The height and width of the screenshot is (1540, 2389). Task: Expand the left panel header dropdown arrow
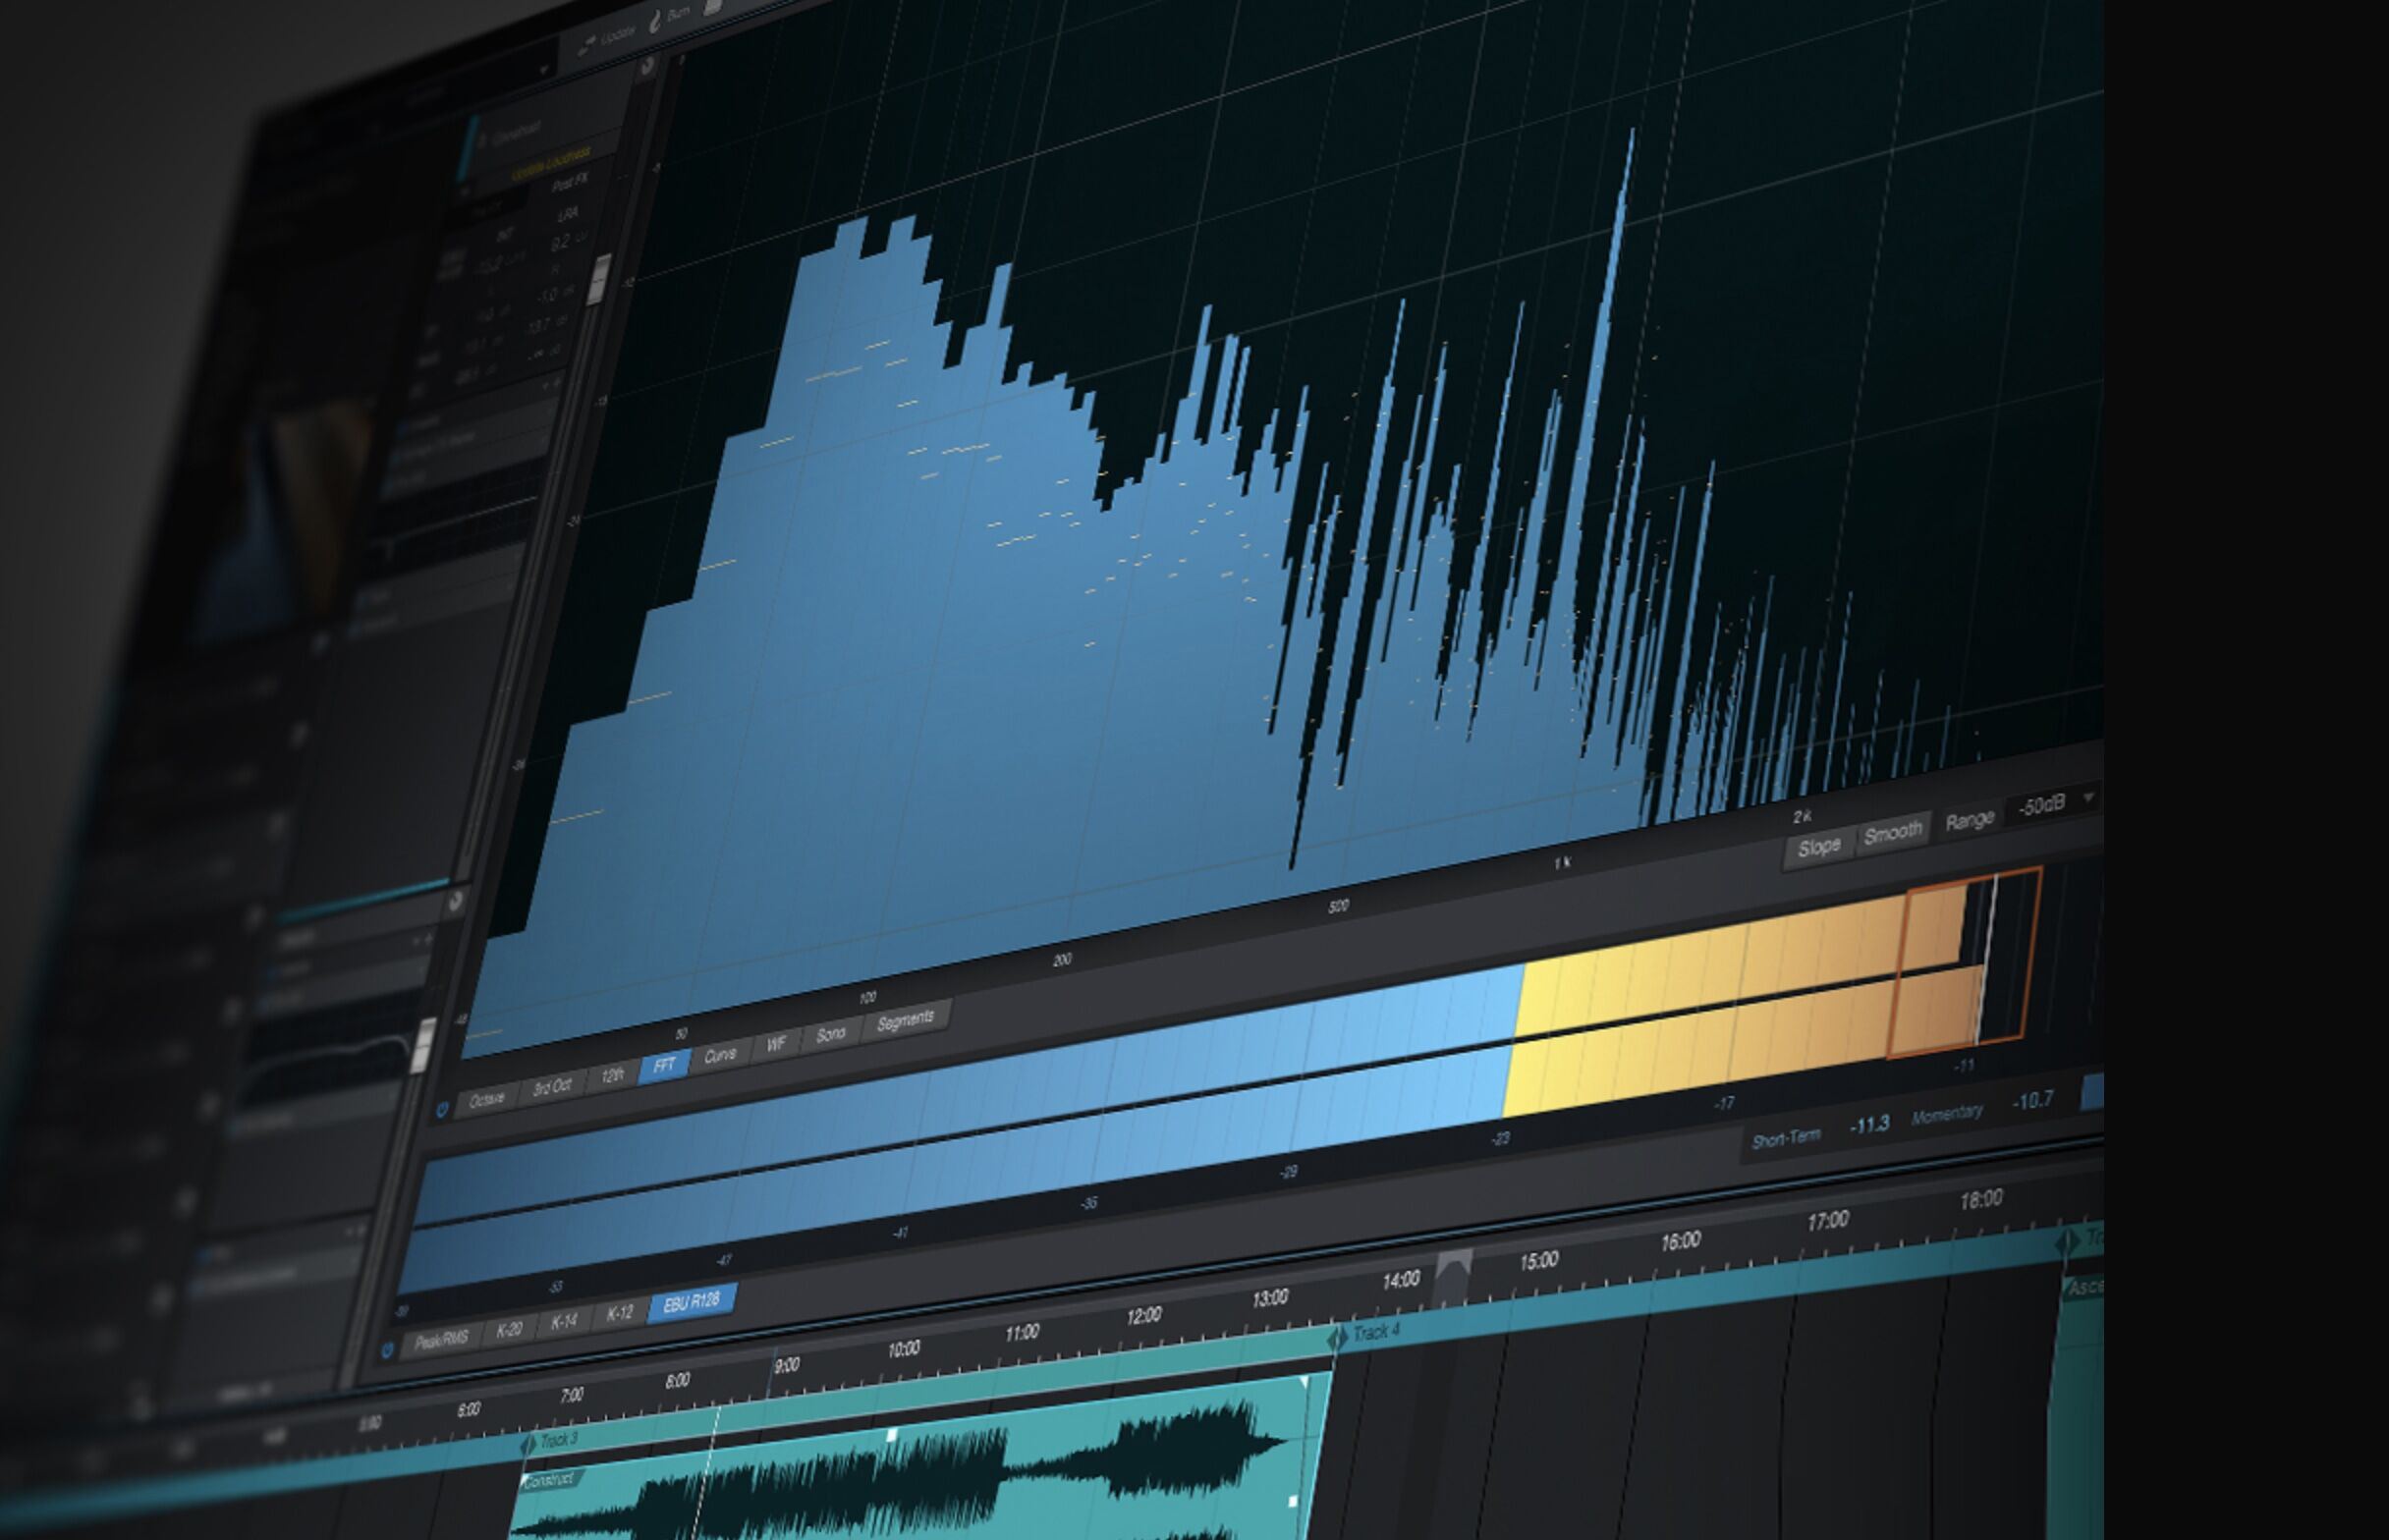point(545,72)
